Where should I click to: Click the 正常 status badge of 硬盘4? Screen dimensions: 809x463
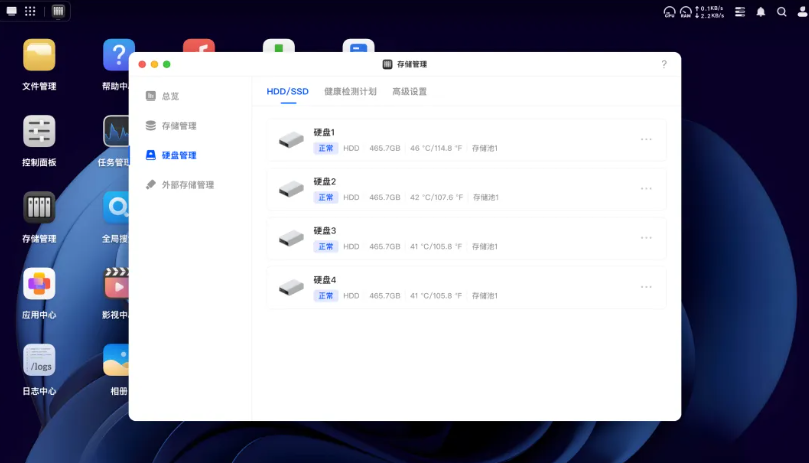click(x=326, y=296)
